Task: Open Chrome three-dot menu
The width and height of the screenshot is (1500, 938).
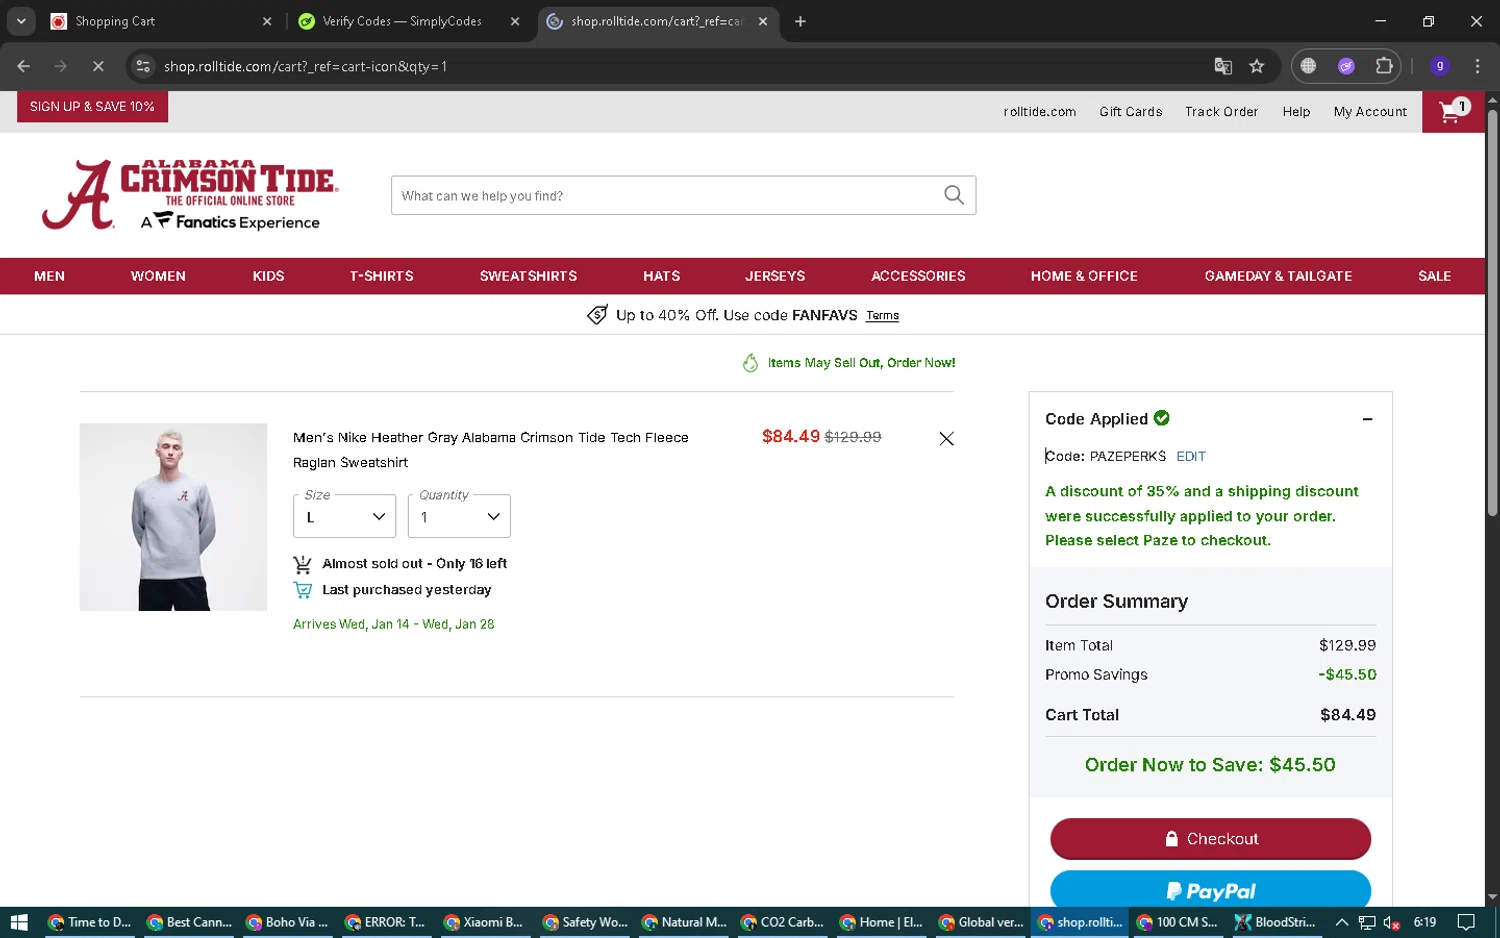Action: tap(1477, 66)
